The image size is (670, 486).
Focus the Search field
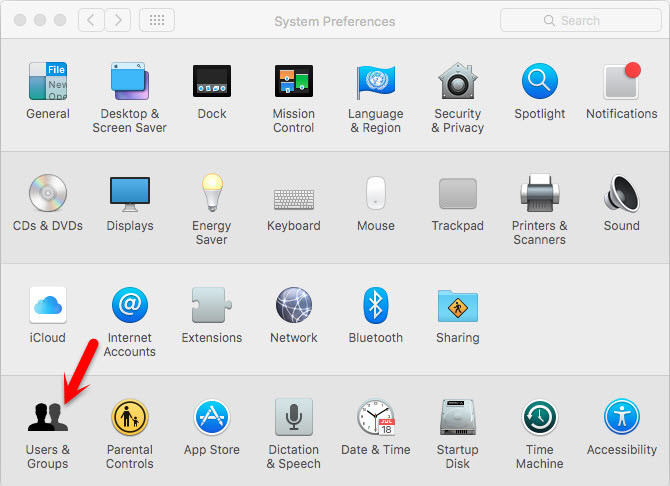click(x=581, y=20)
